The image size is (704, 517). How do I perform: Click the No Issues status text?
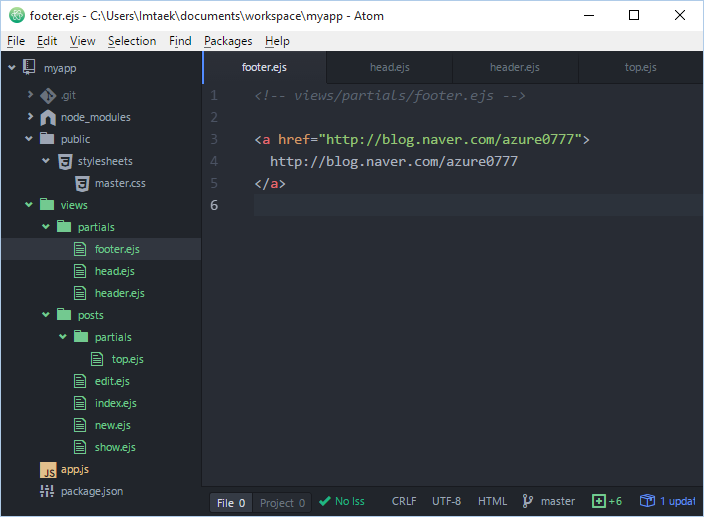tap(350, 501)
